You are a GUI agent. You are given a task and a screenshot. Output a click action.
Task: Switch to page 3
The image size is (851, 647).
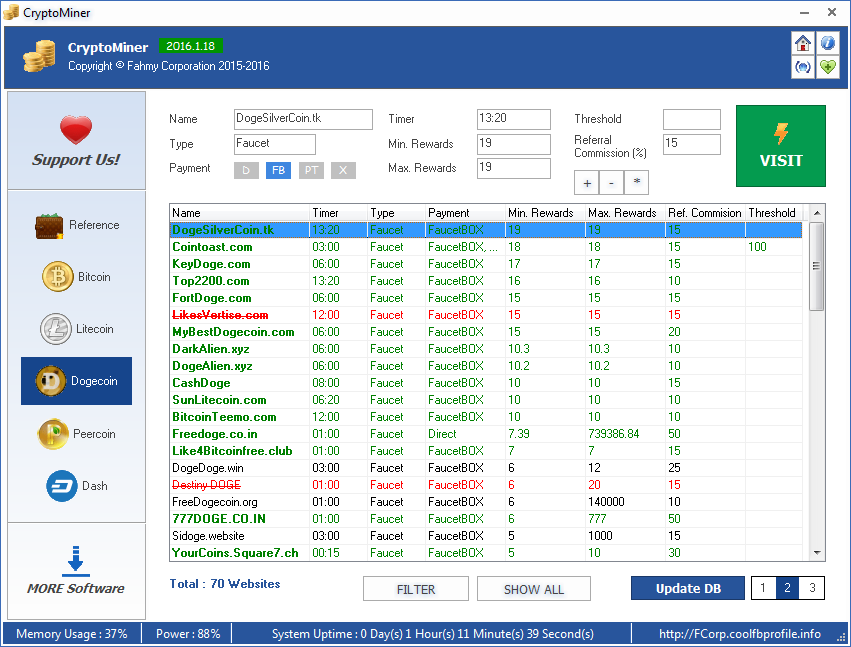coord(812,588)
